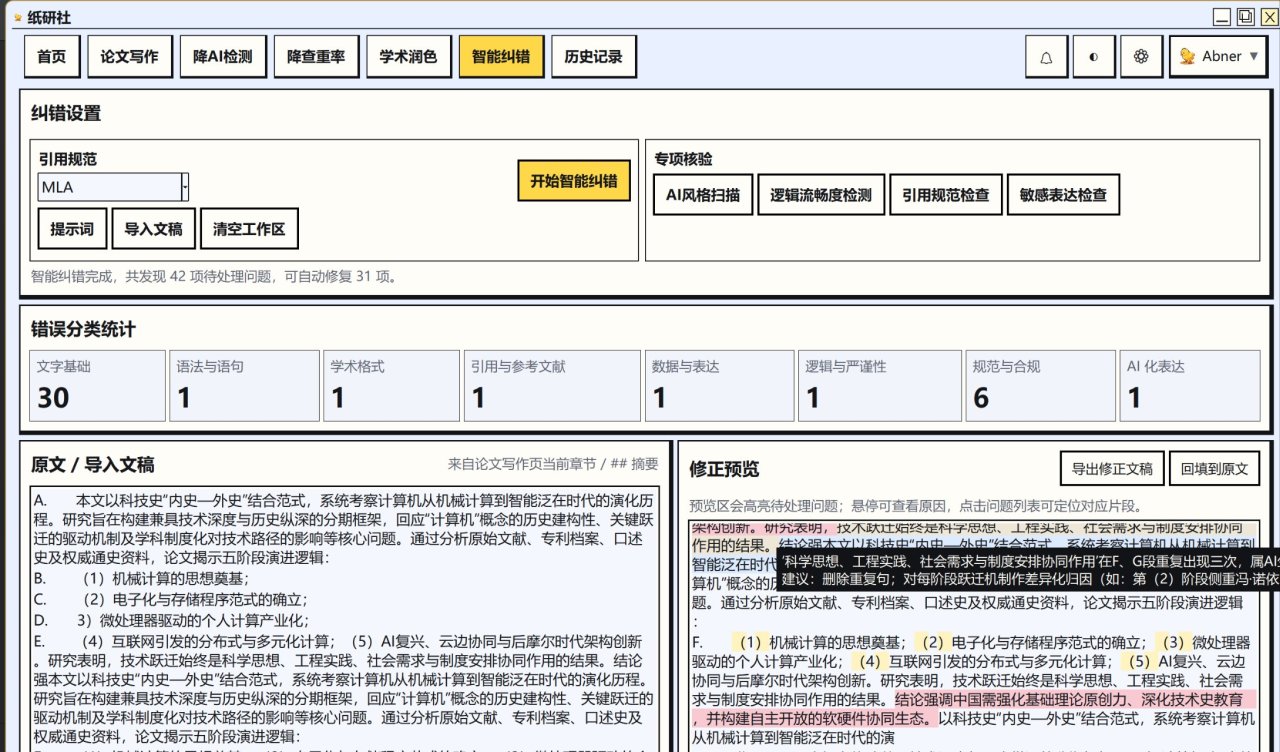Image resolution: width=1280 pixels, height=752 pixels.
Task: Run AI风格扫描 check
Action: [702, 195]
